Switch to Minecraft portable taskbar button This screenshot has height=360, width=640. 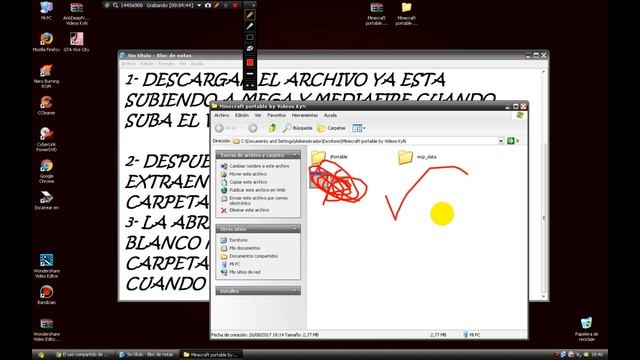tap(211, 355)
